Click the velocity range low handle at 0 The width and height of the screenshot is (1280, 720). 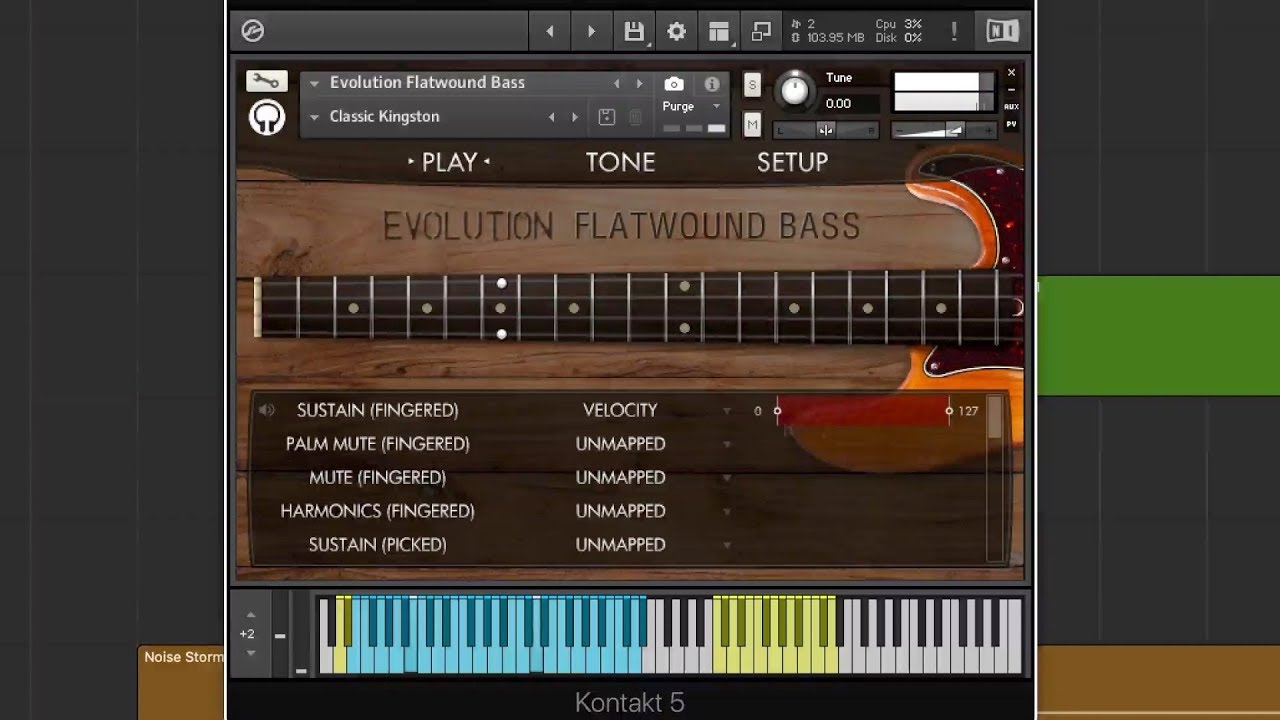(777, 410)
